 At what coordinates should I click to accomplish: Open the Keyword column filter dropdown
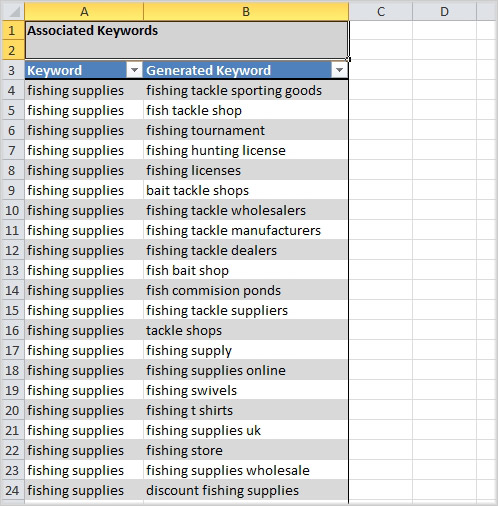point(134,70)
